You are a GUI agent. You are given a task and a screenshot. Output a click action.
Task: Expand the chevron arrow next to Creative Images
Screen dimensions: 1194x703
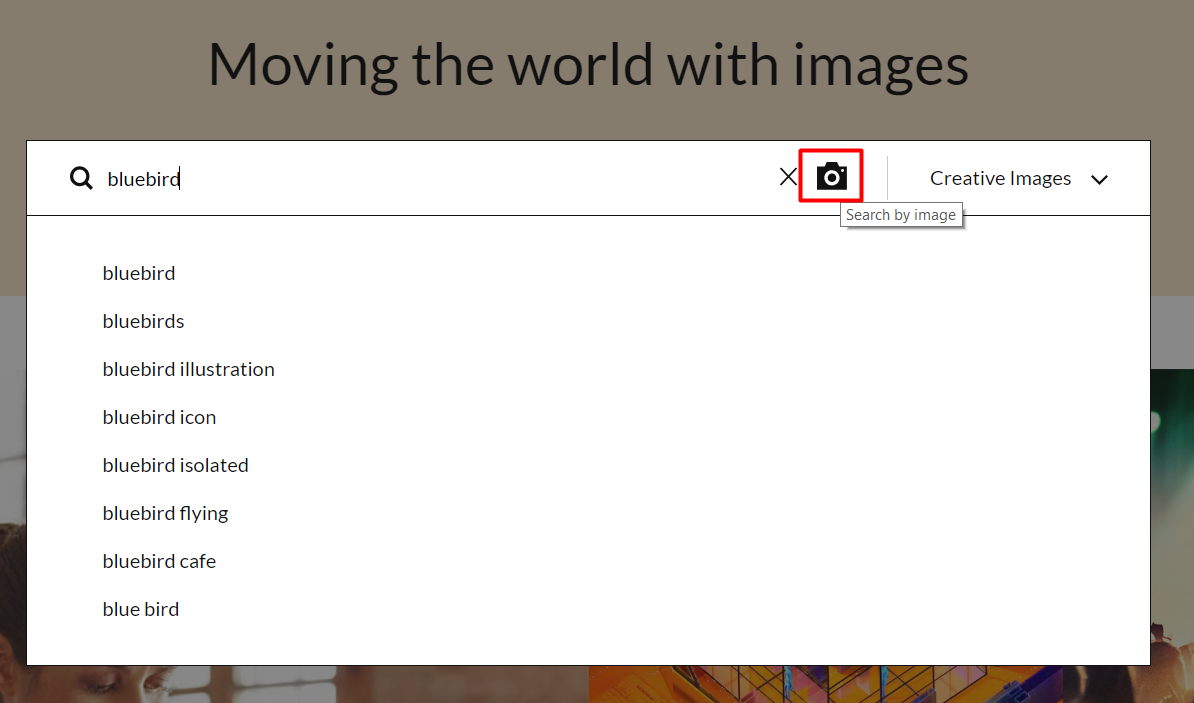pos(1099,180)
